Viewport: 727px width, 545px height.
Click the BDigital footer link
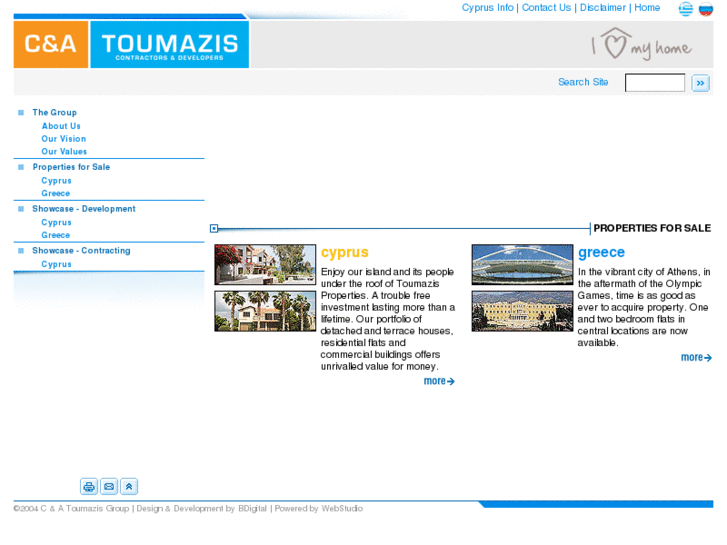pyautogui.click(x=252, y=509)
